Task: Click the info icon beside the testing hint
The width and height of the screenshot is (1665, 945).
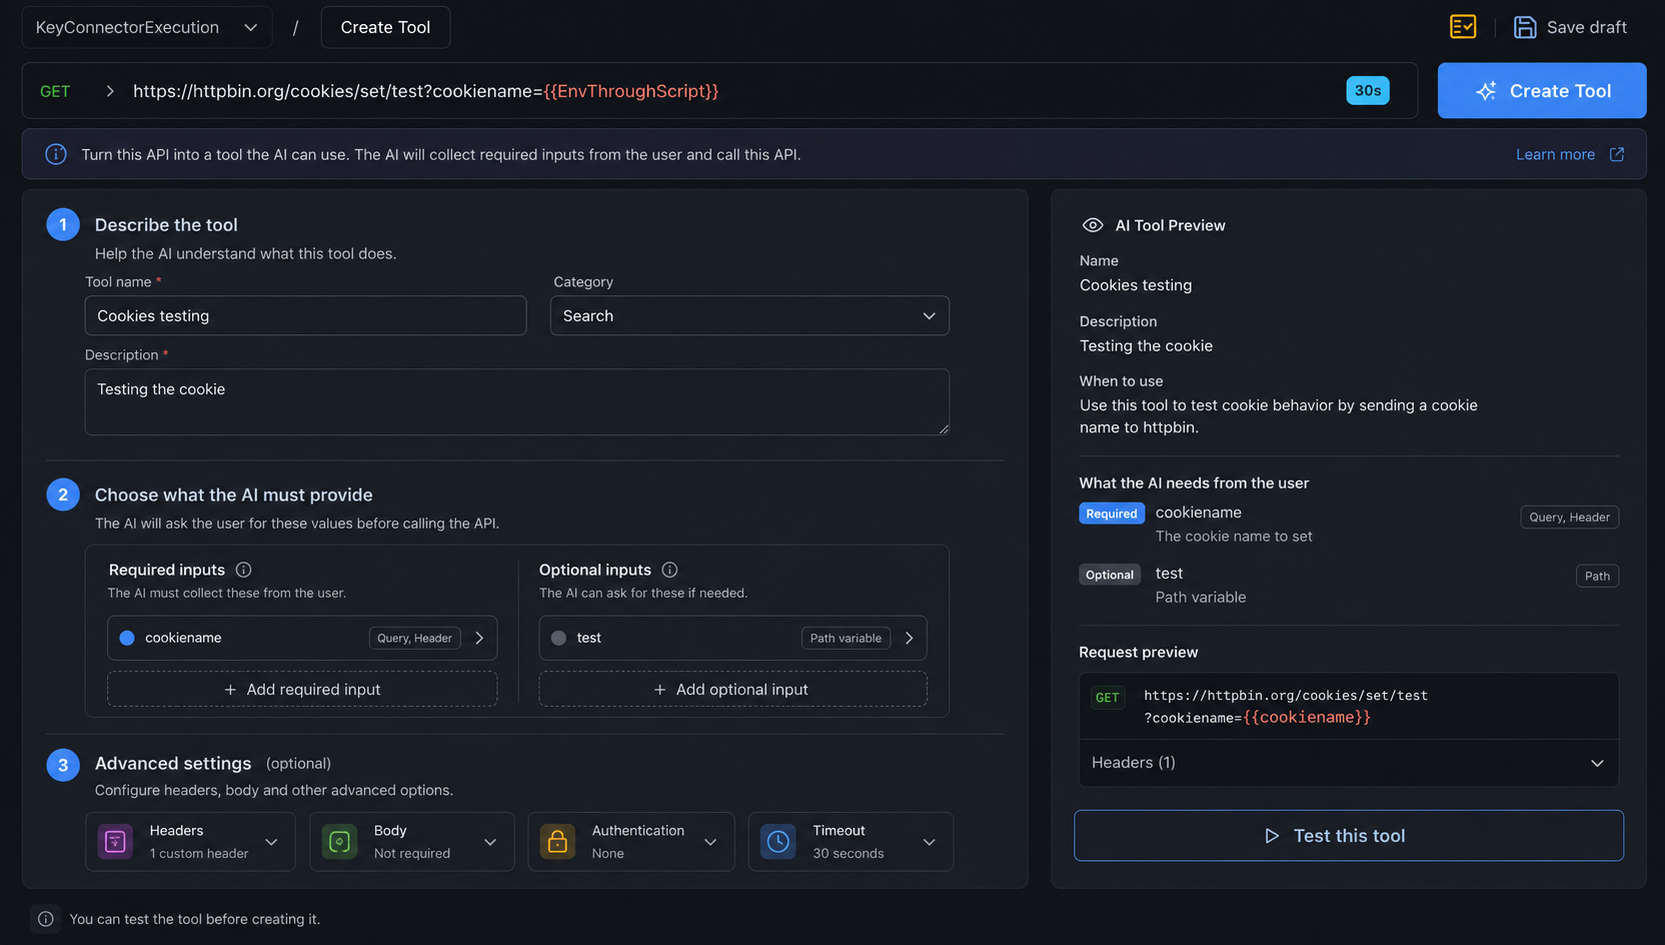Action: (x=46, y=919)
